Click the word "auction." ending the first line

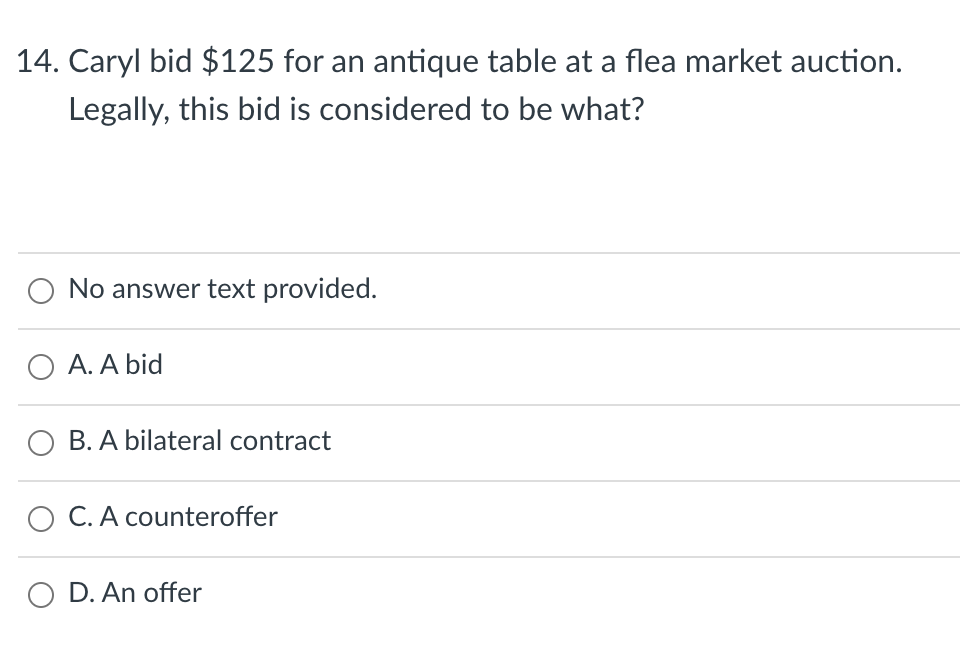[x=846, y=63]
